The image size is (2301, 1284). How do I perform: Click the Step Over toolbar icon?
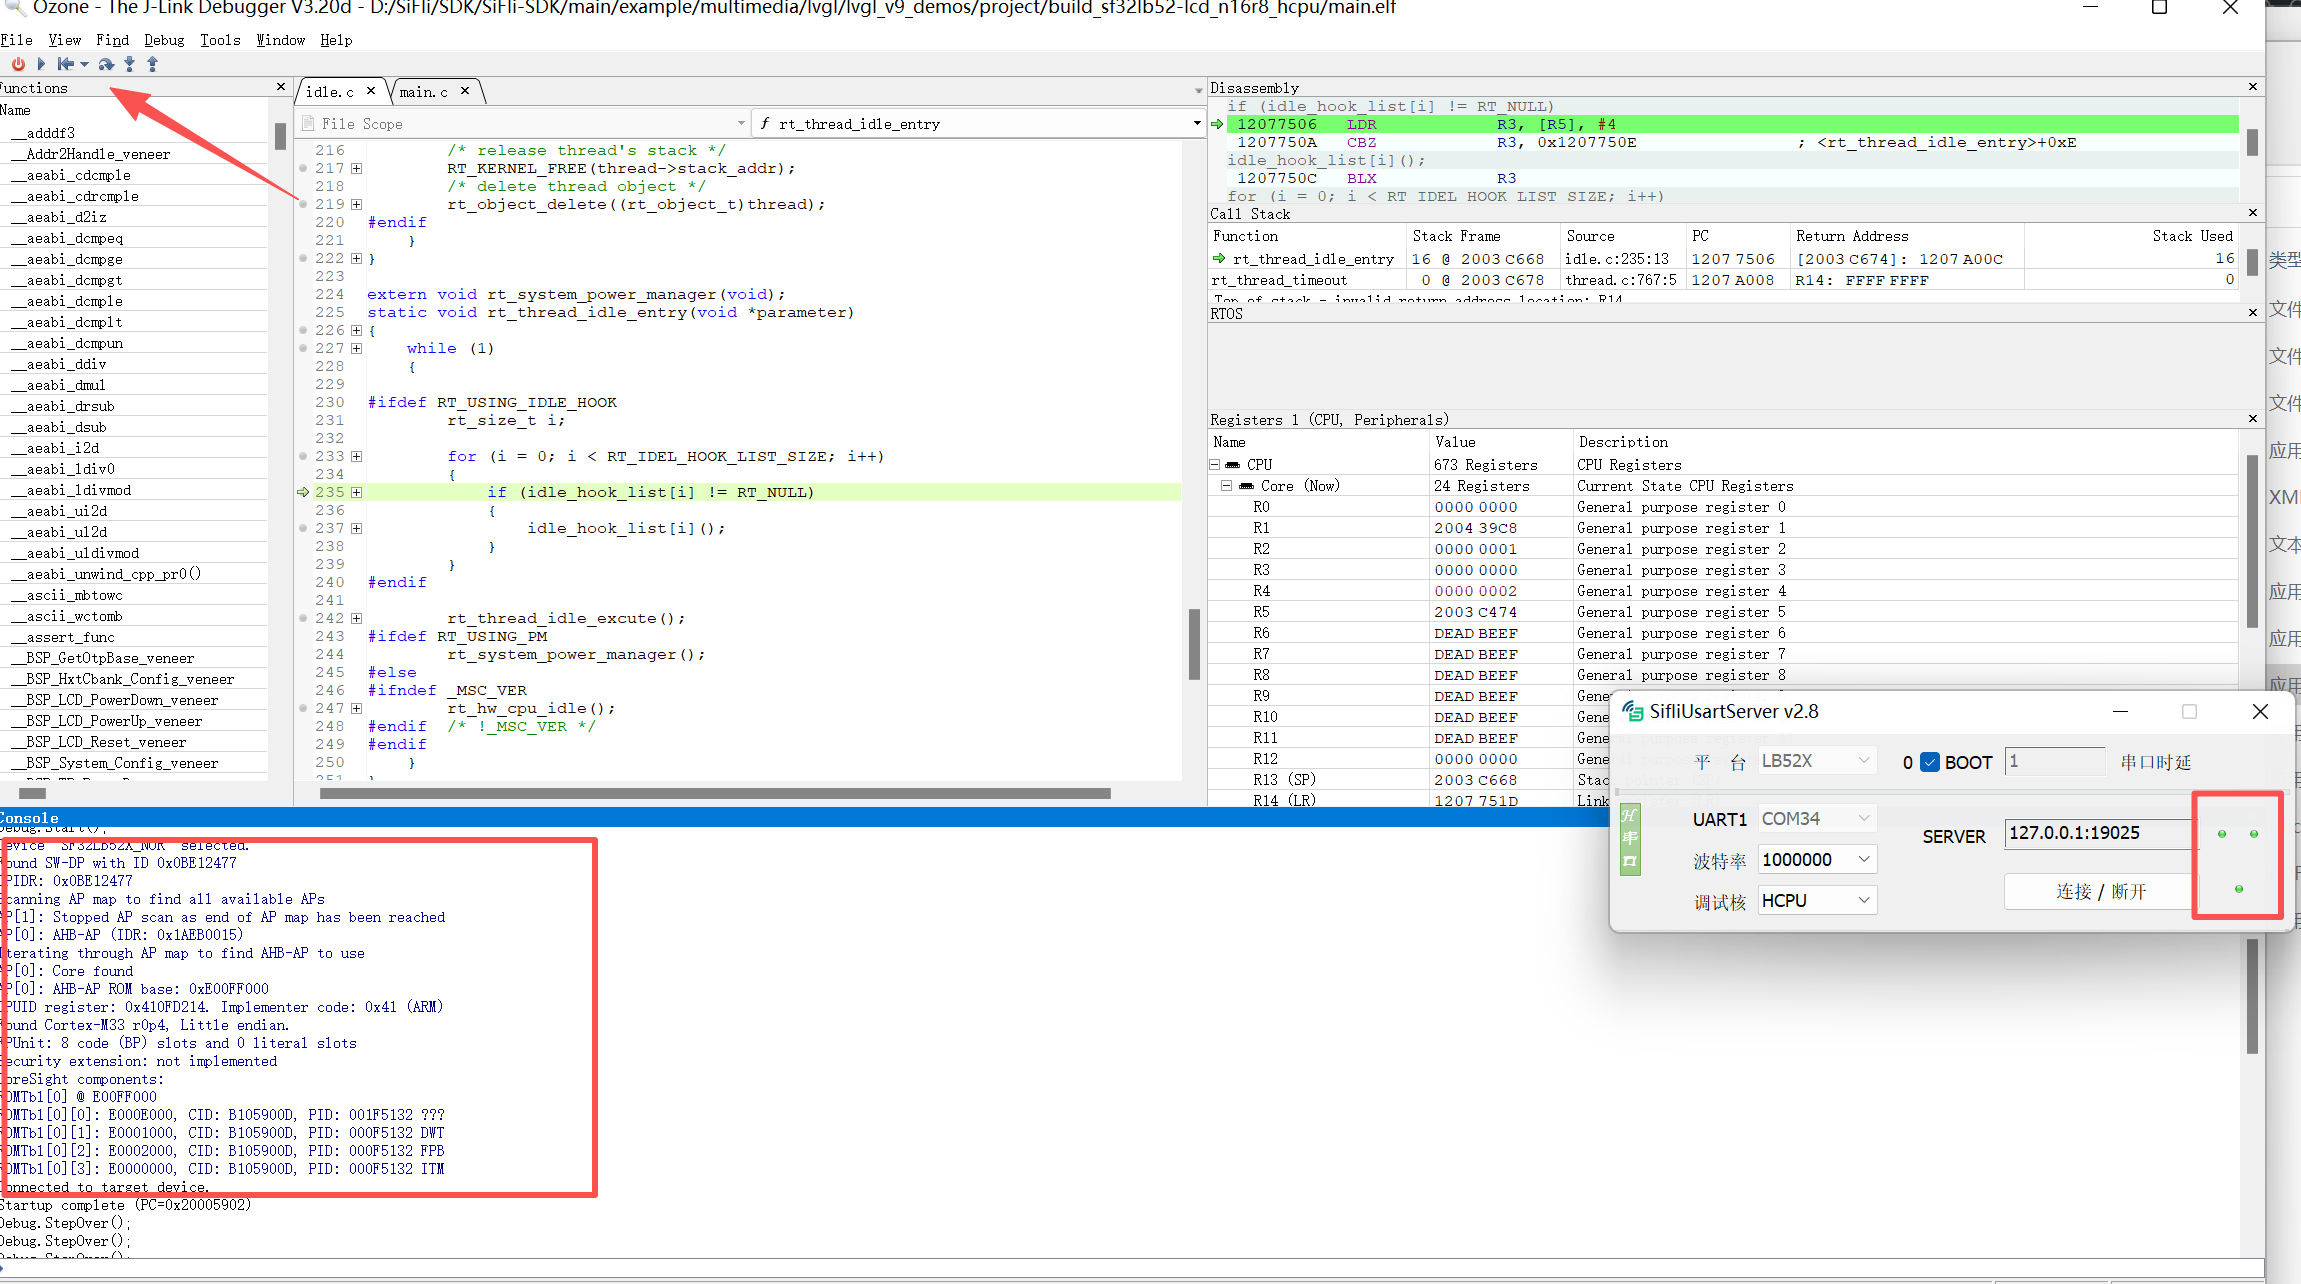(x=106, y=64)
